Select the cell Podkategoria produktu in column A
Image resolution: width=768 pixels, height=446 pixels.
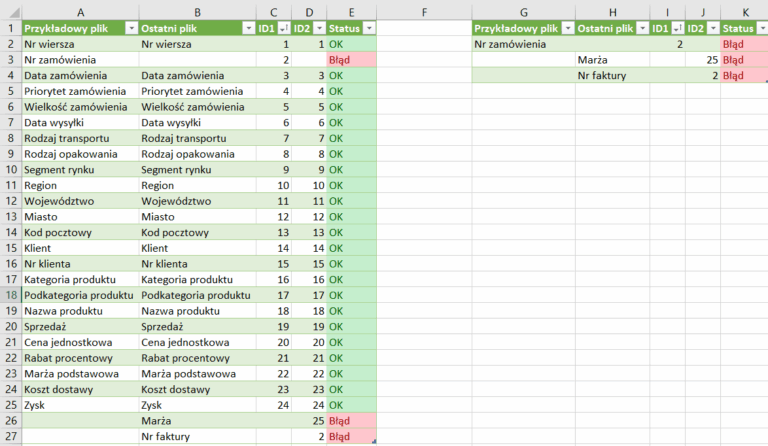tap(78, 295)
